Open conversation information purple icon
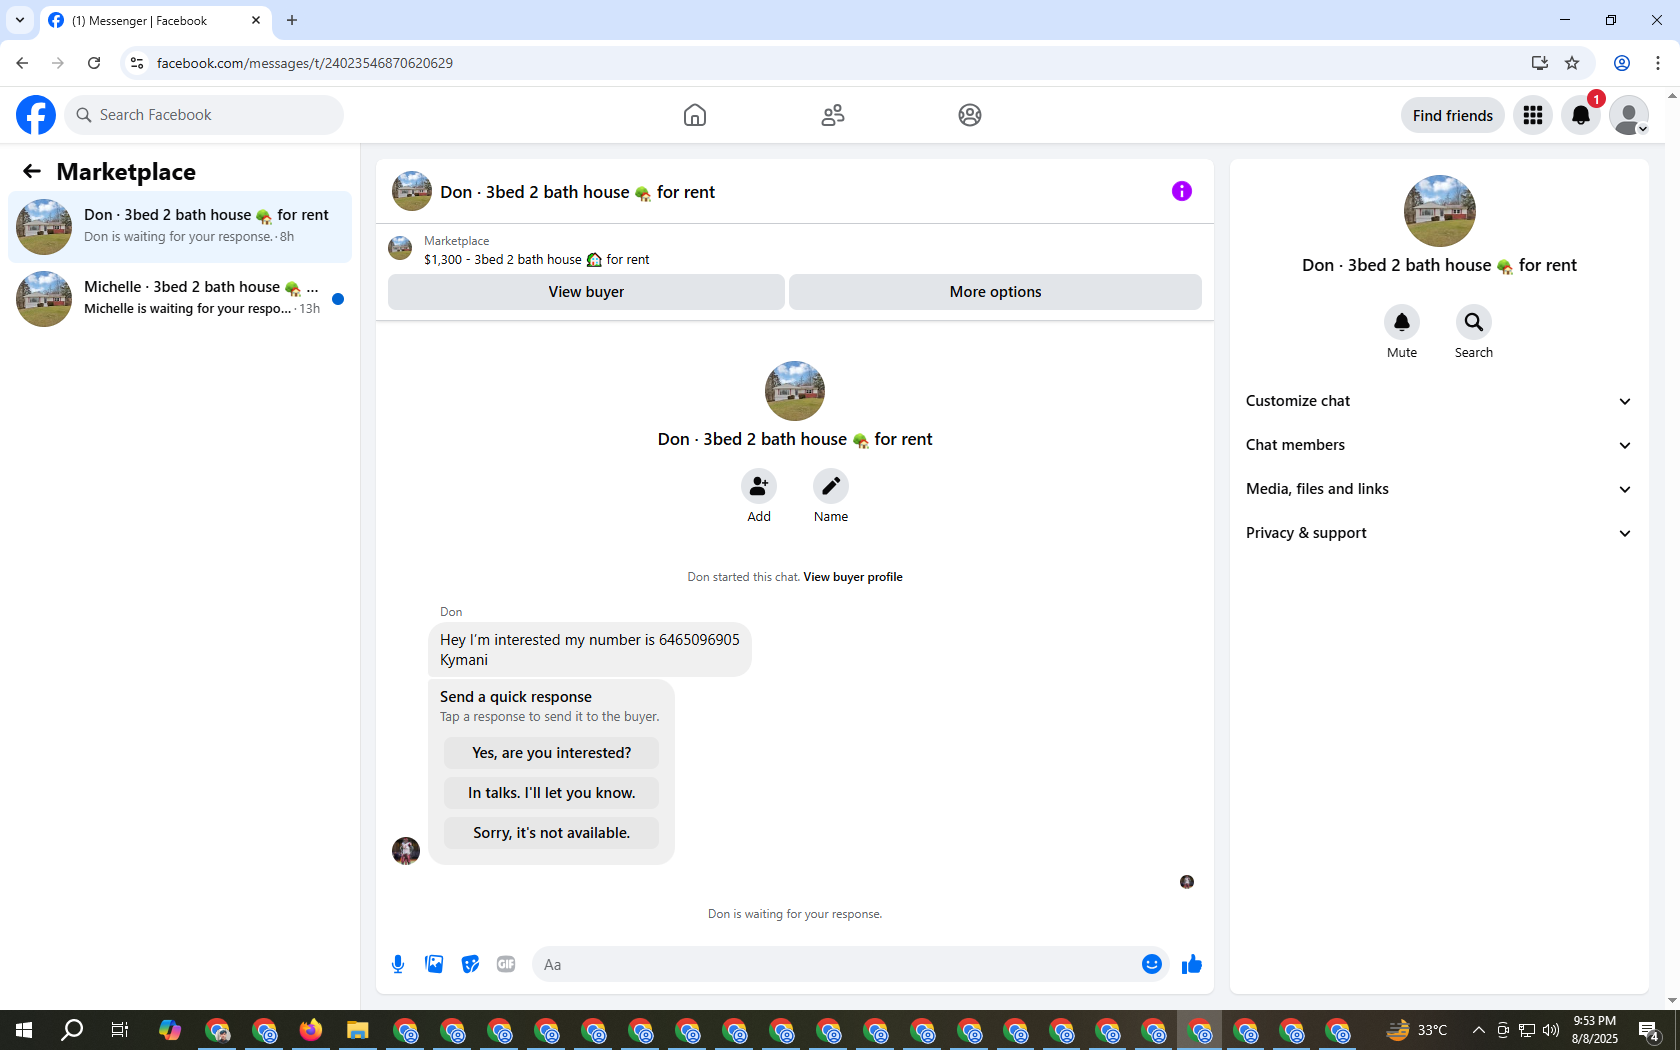The width and height of the screenshot is (1680, 1050). coord(1182,191)
